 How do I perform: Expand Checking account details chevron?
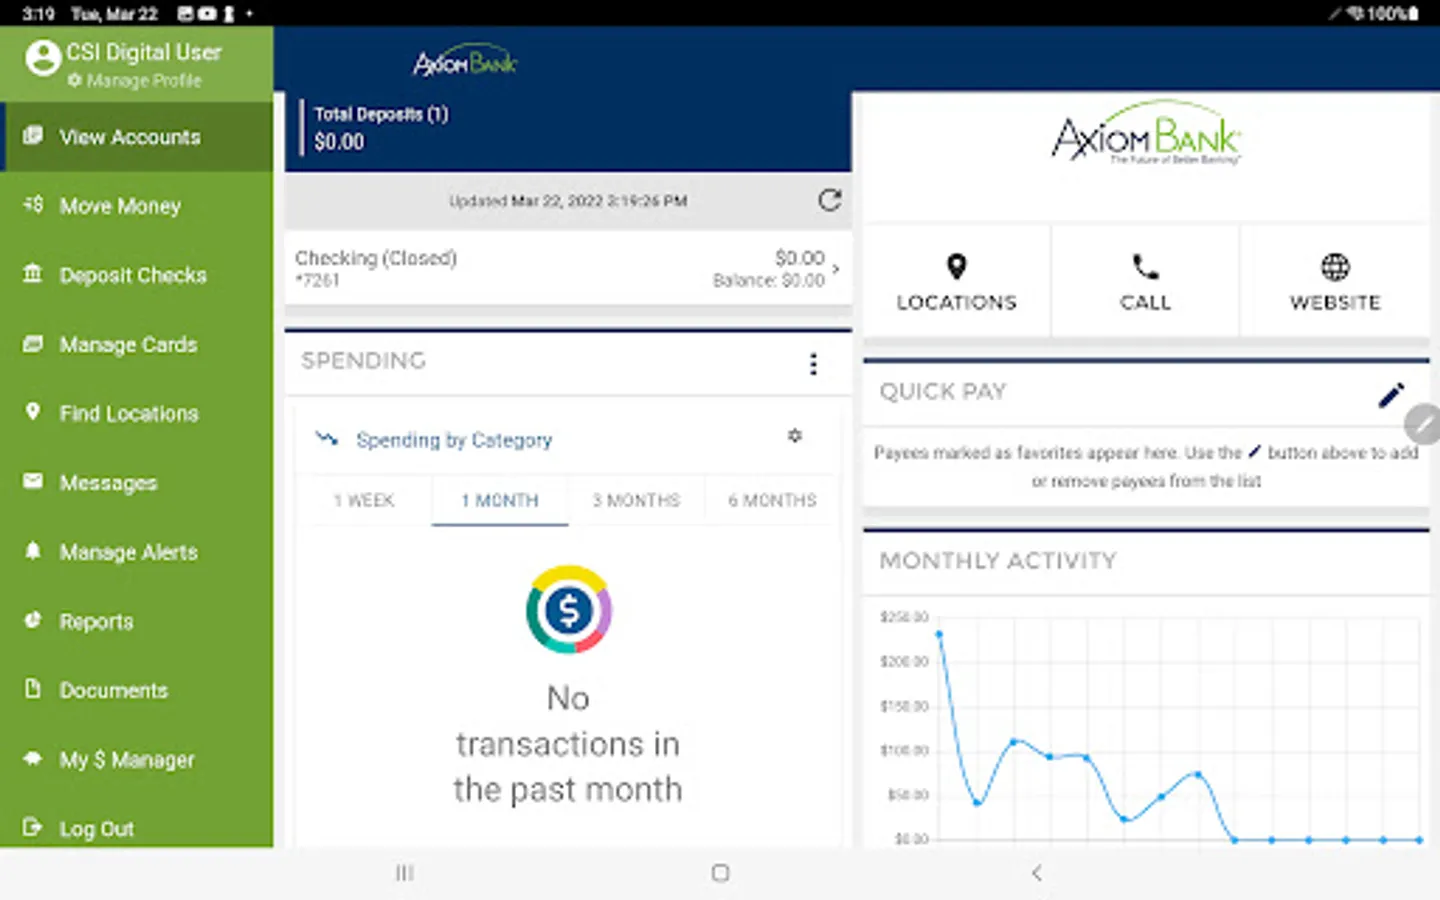[836, 268]
